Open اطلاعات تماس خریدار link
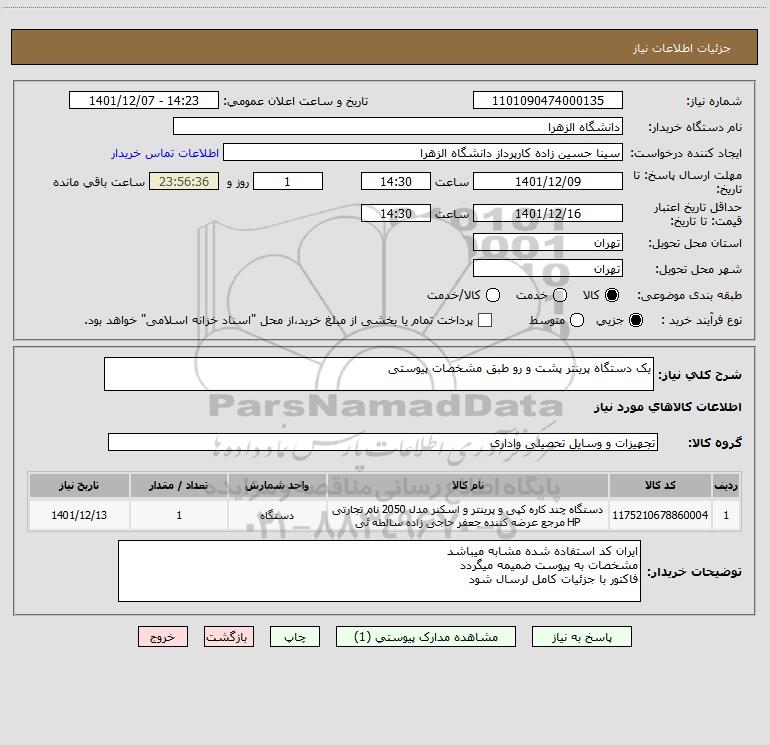770x745 pixels. pos(165,153)
